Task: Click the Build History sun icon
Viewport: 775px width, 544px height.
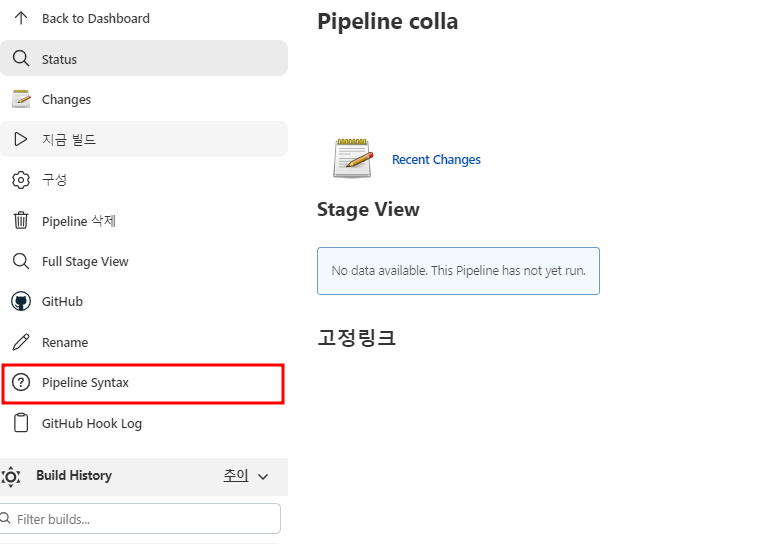Action: [10, 477]
